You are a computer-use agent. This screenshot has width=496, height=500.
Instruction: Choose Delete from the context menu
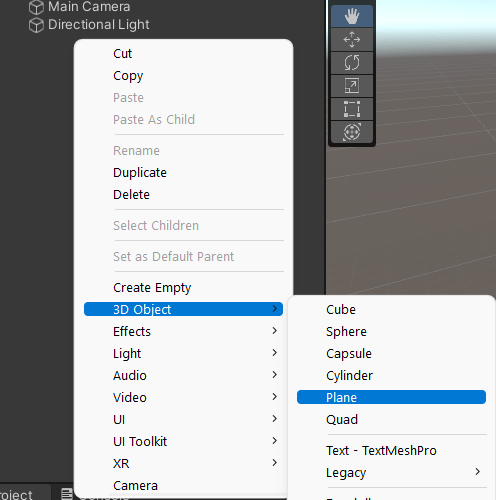tap(183, 195)
